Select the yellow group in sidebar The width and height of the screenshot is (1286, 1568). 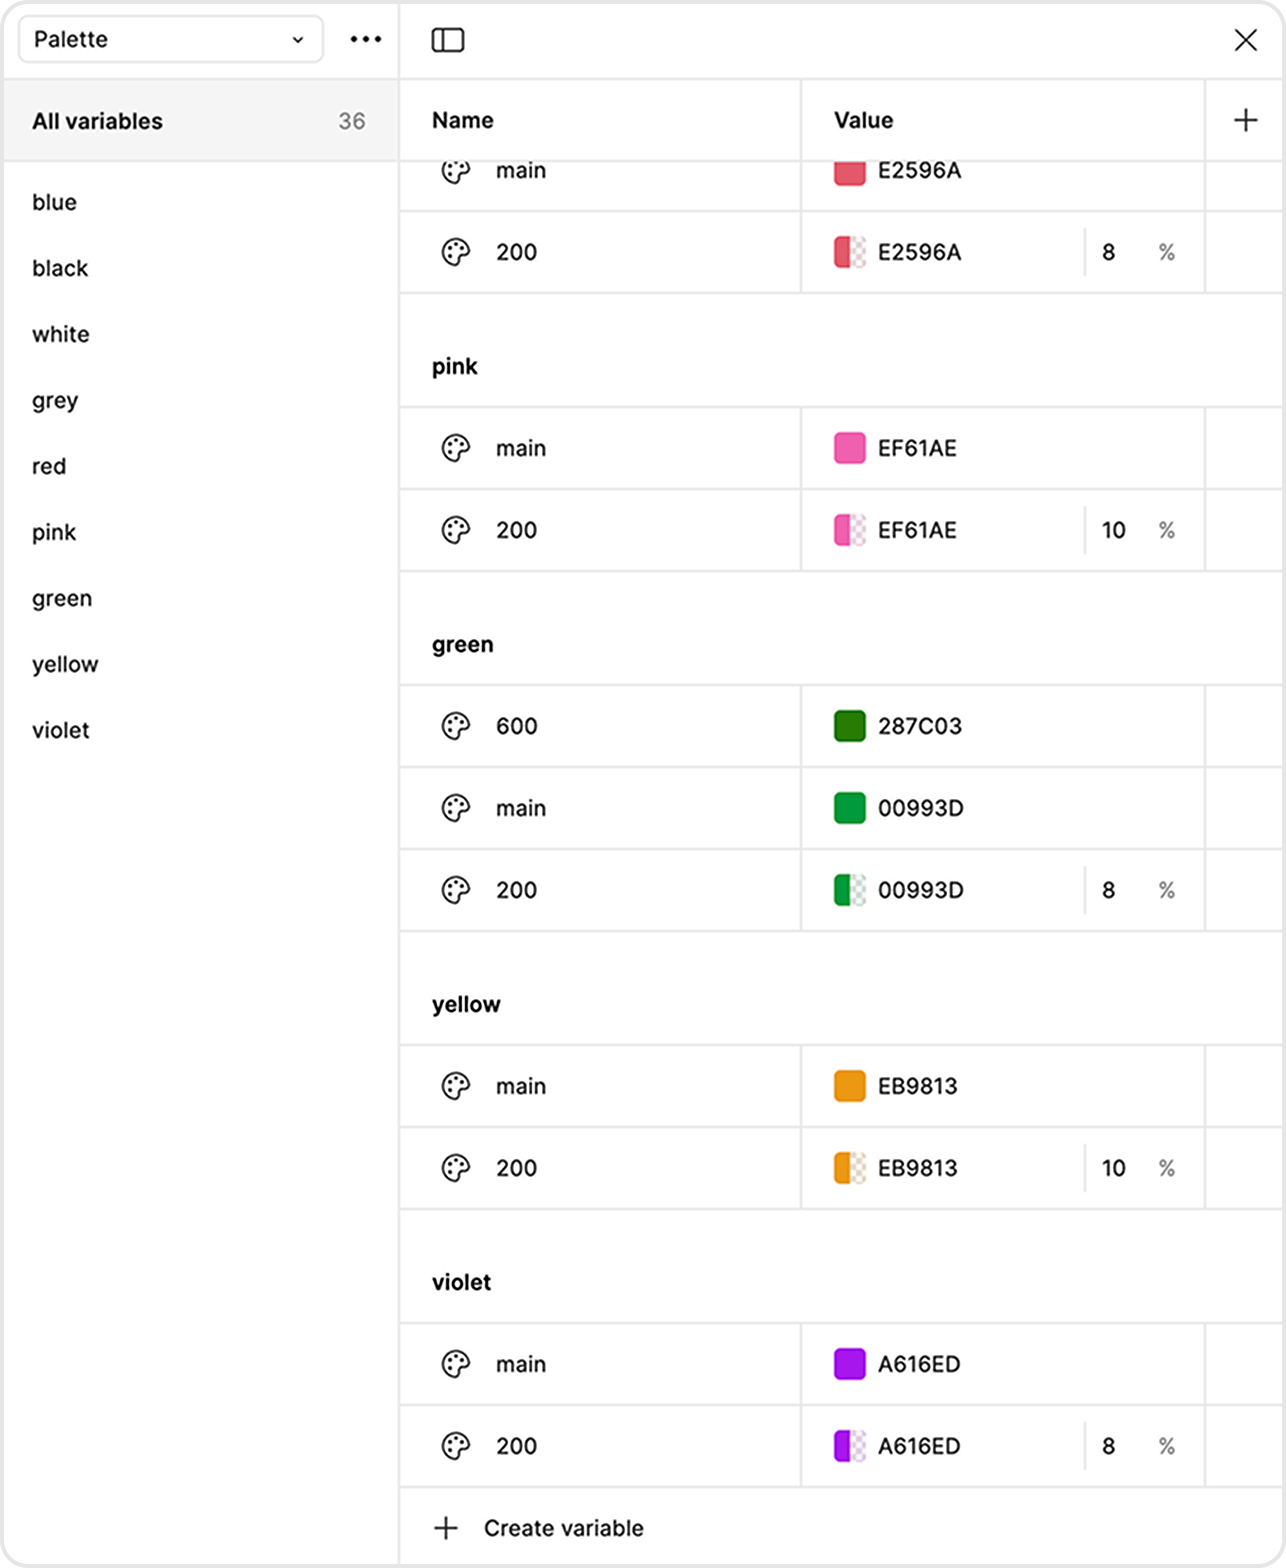[x=65, y=664]
